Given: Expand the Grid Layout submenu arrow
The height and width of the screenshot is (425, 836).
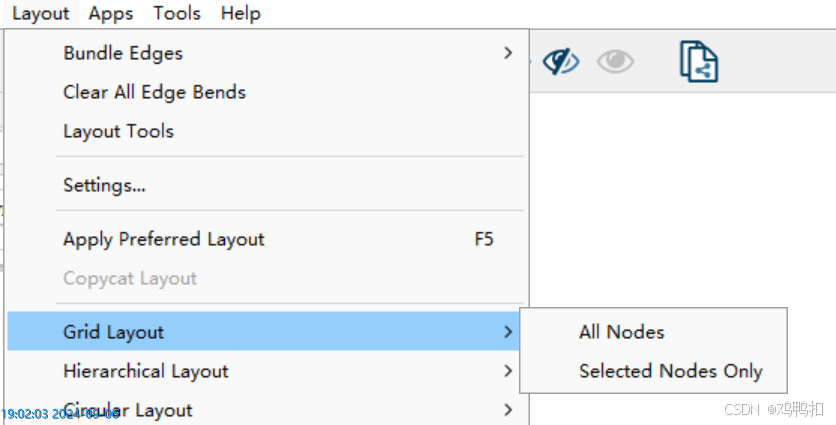Looking at the screenshot, I should [x=508, y=332].
